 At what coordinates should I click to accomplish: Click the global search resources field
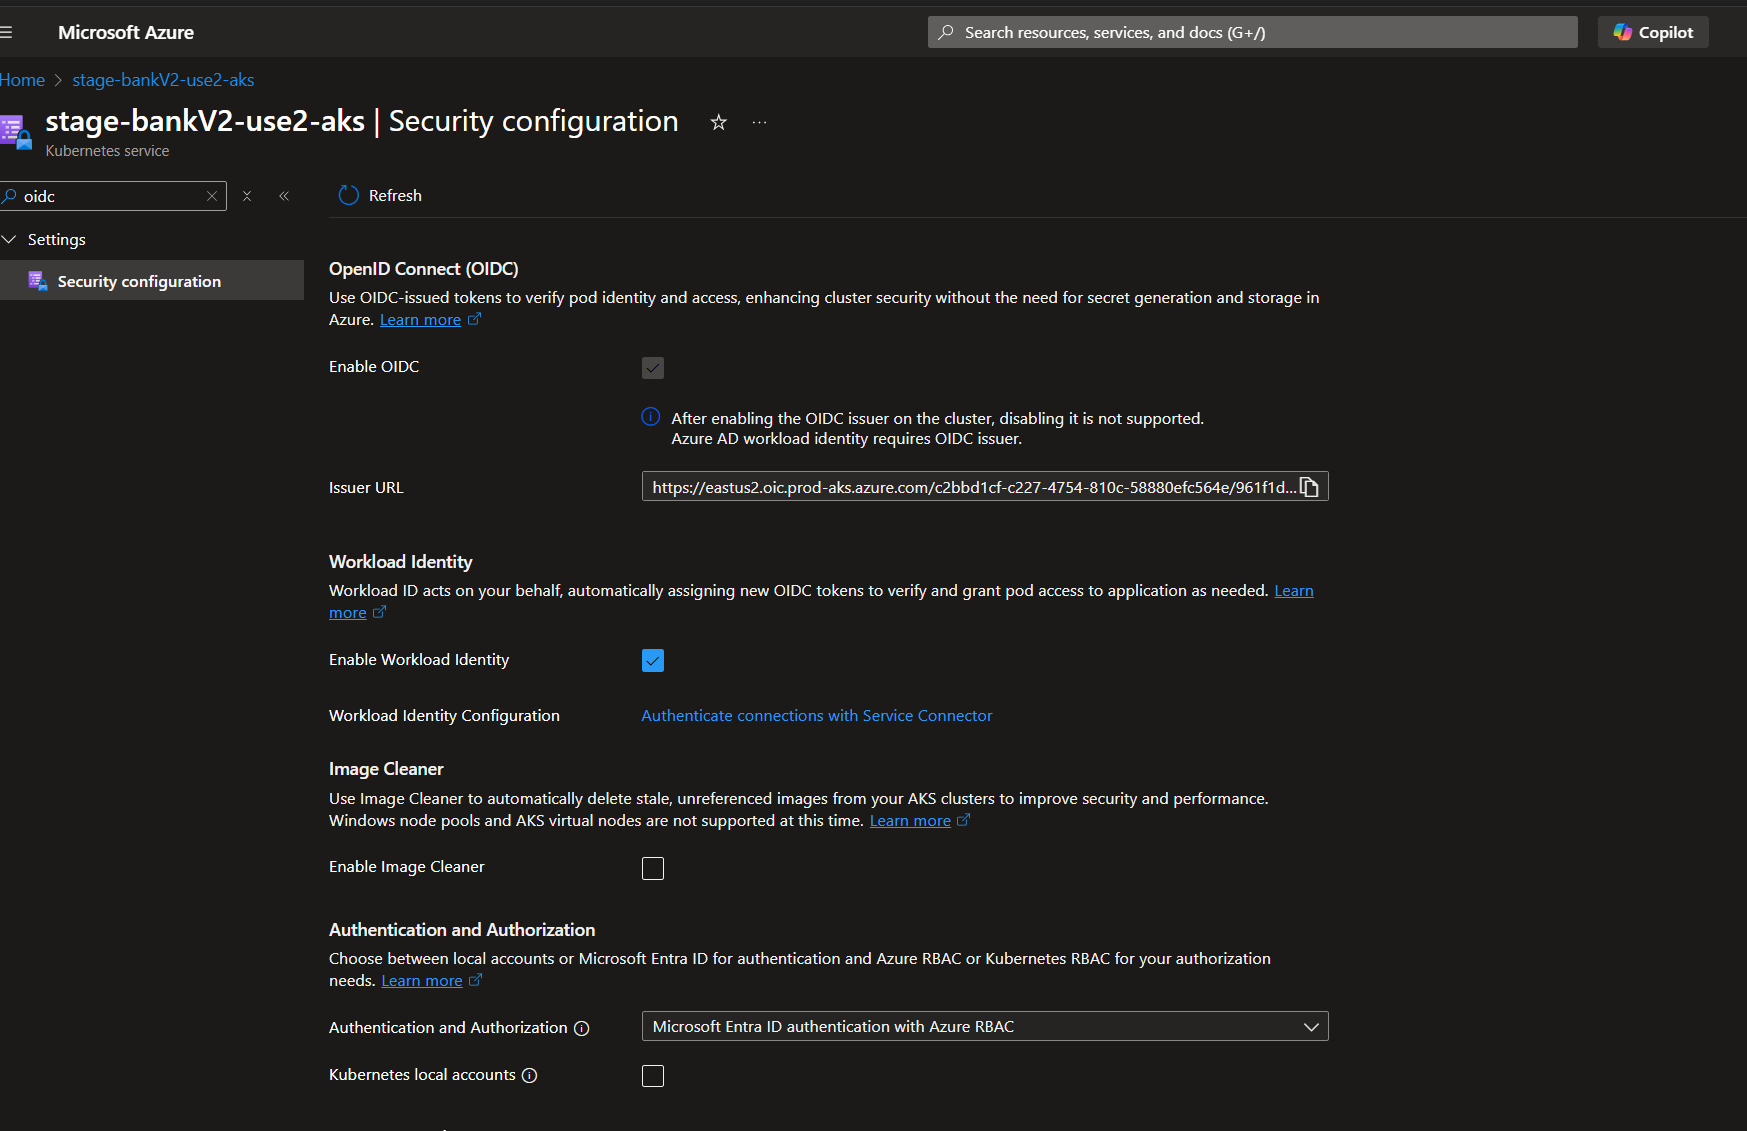point(1252,32)
